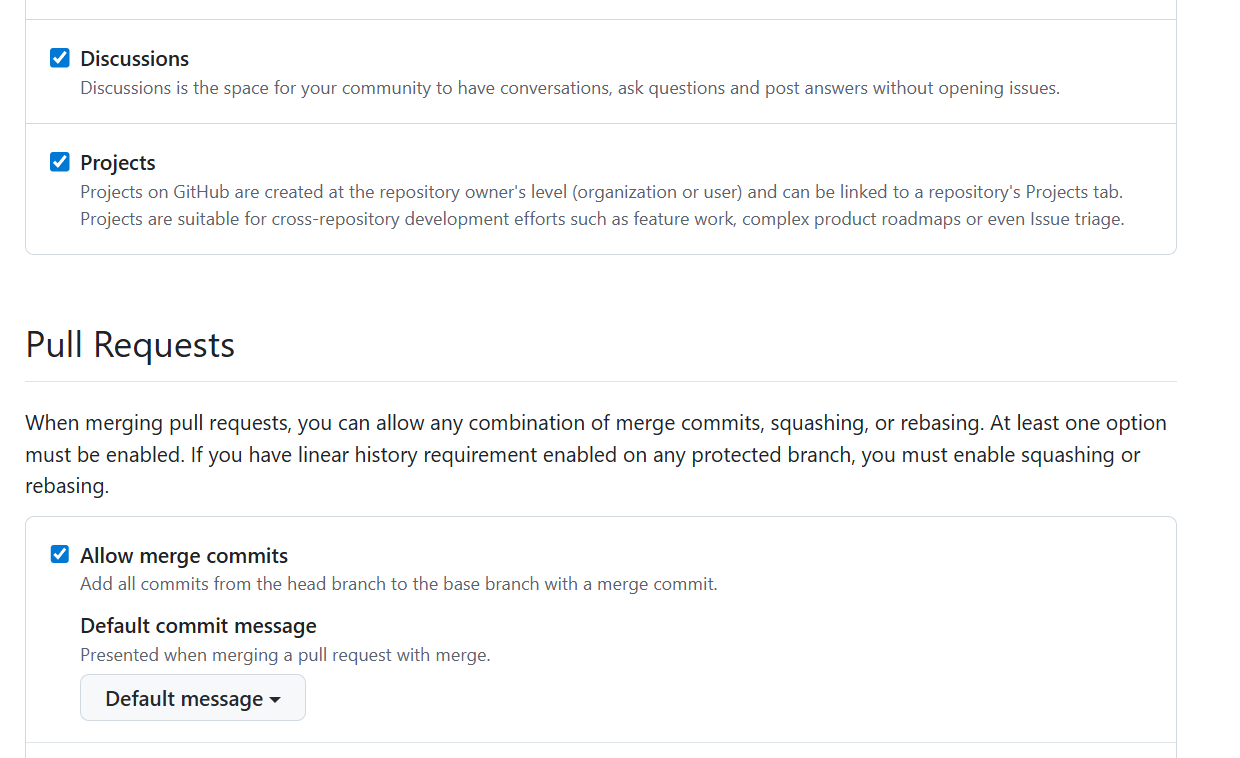
Task: Click the words 'Default message' inside the dropdown button
Action: coord(184,699)
